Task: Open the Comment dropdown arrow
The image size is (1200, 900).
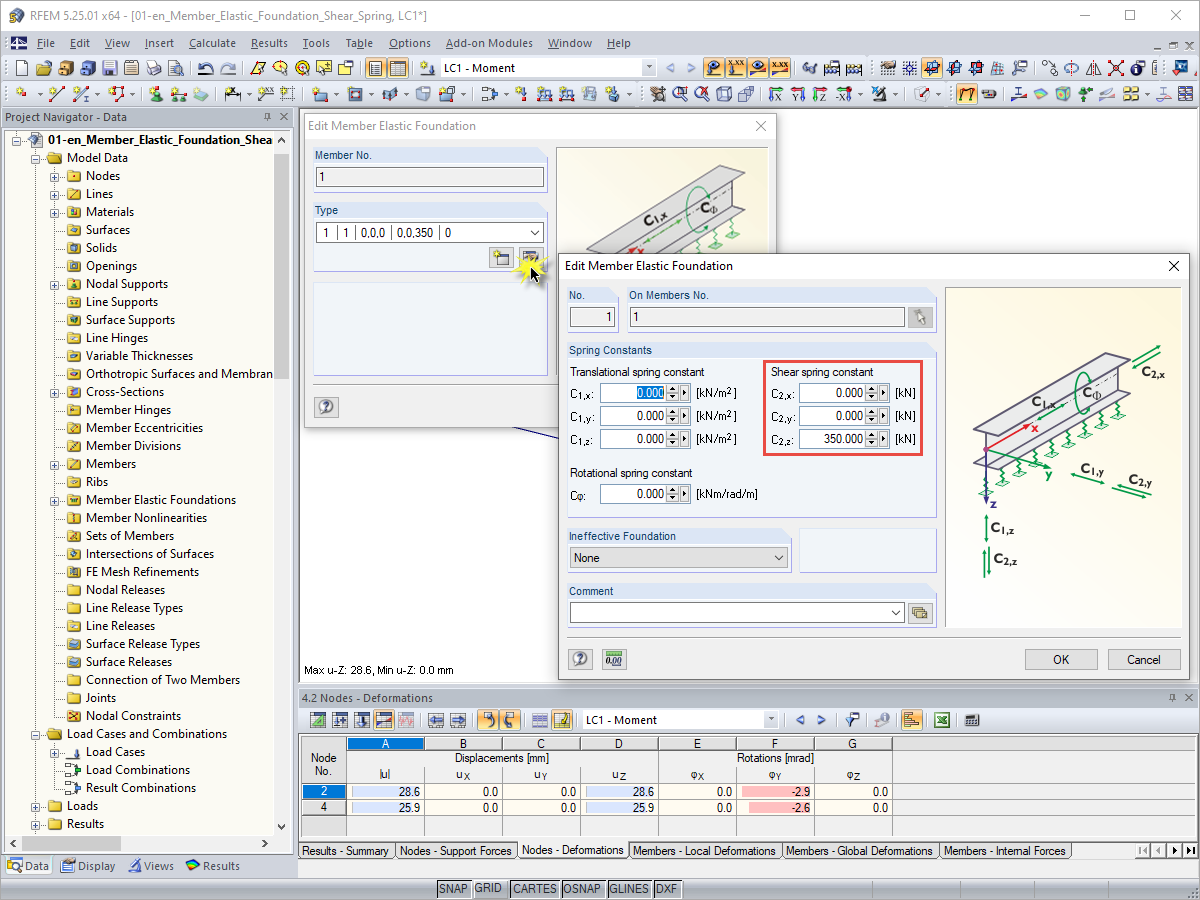Action: coord(895,612)
